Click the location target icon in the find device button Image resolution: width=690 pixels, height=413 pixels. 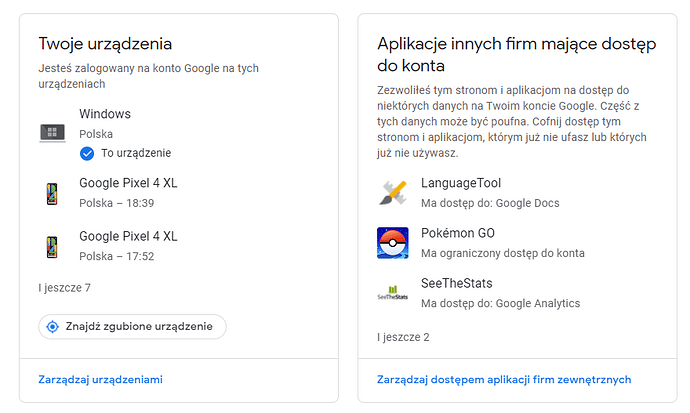click(x=54, y=327)
